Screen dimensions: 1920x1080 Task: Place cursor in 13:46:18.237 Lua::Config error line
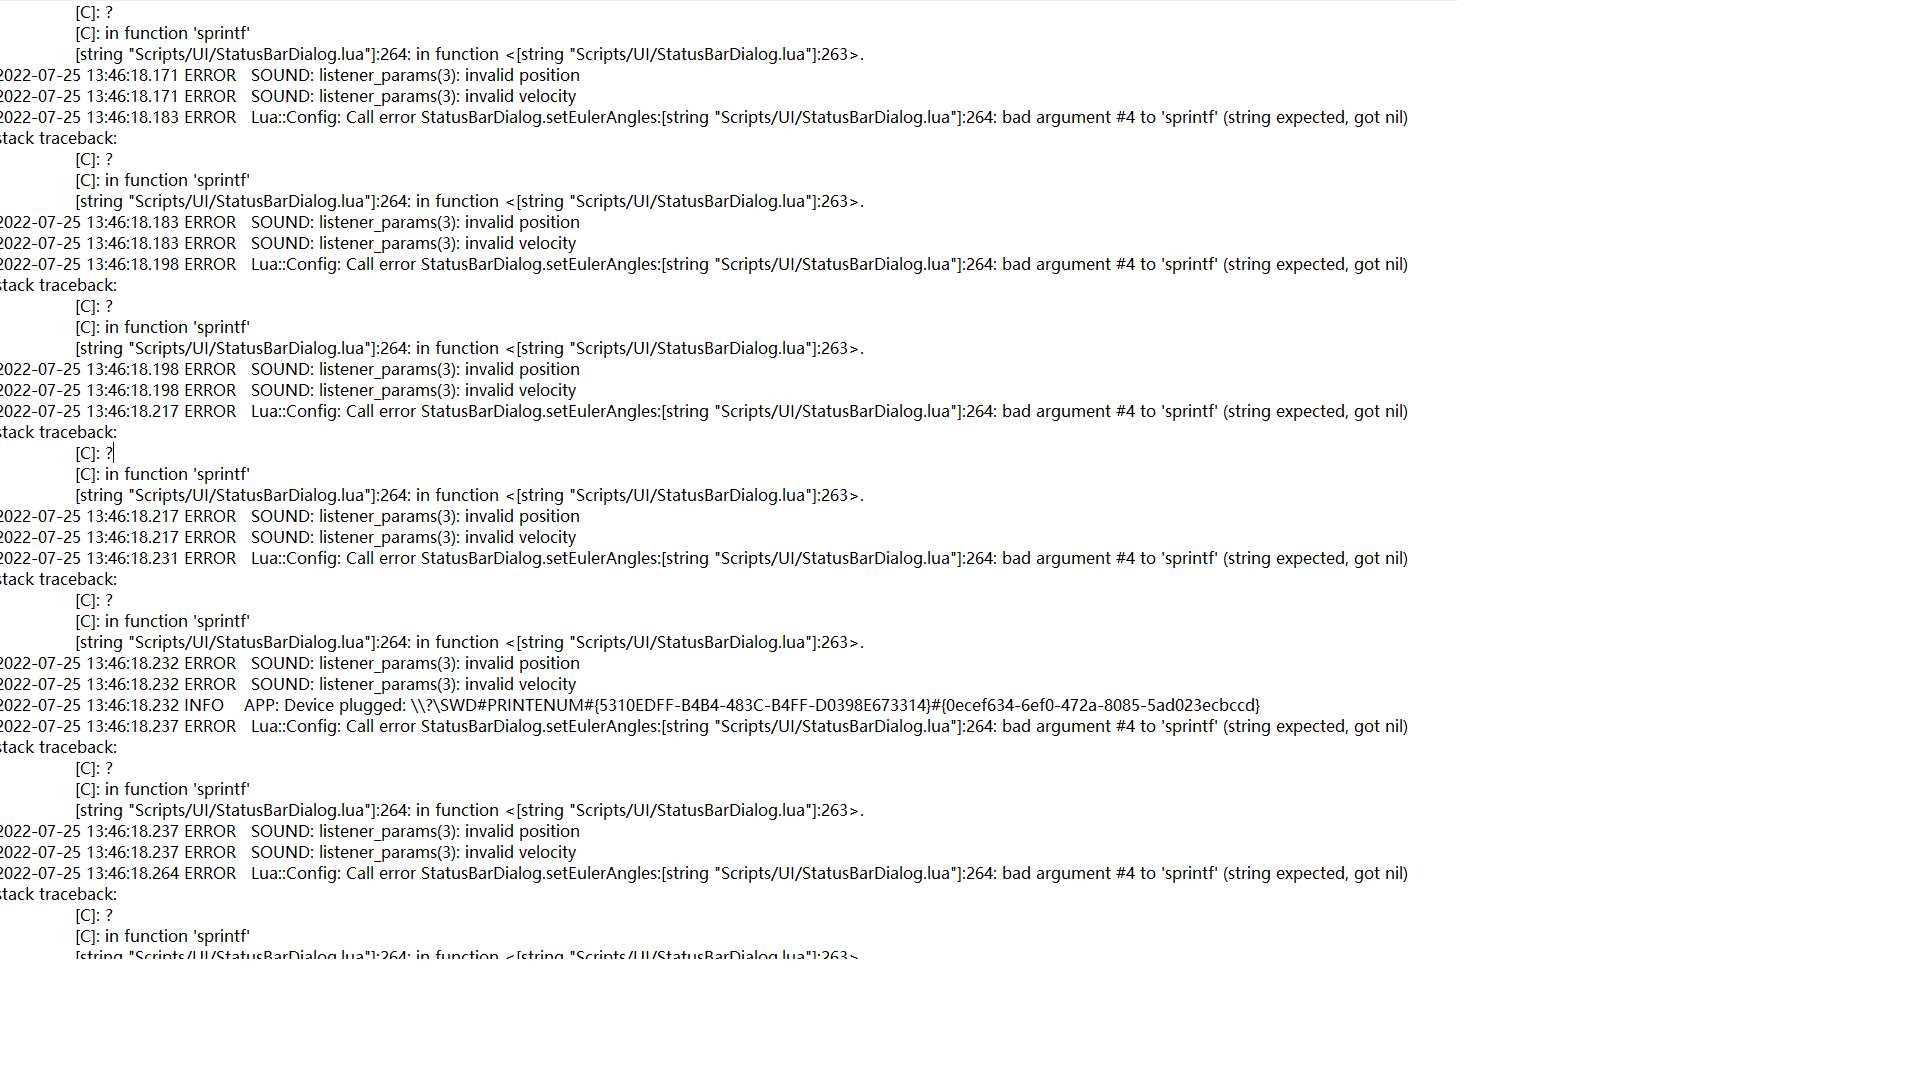[x=704, y=726]
